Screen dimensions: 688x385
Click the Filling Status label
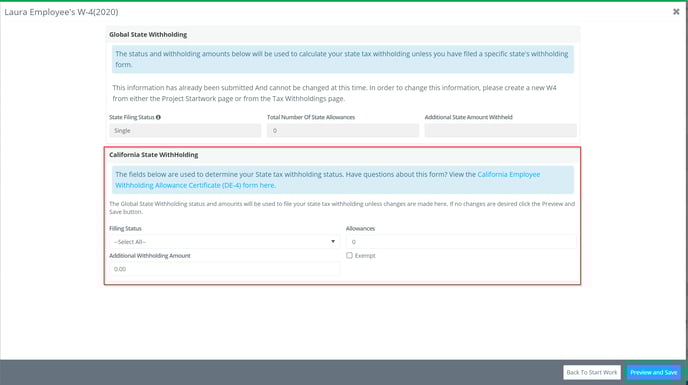point(125,228)
